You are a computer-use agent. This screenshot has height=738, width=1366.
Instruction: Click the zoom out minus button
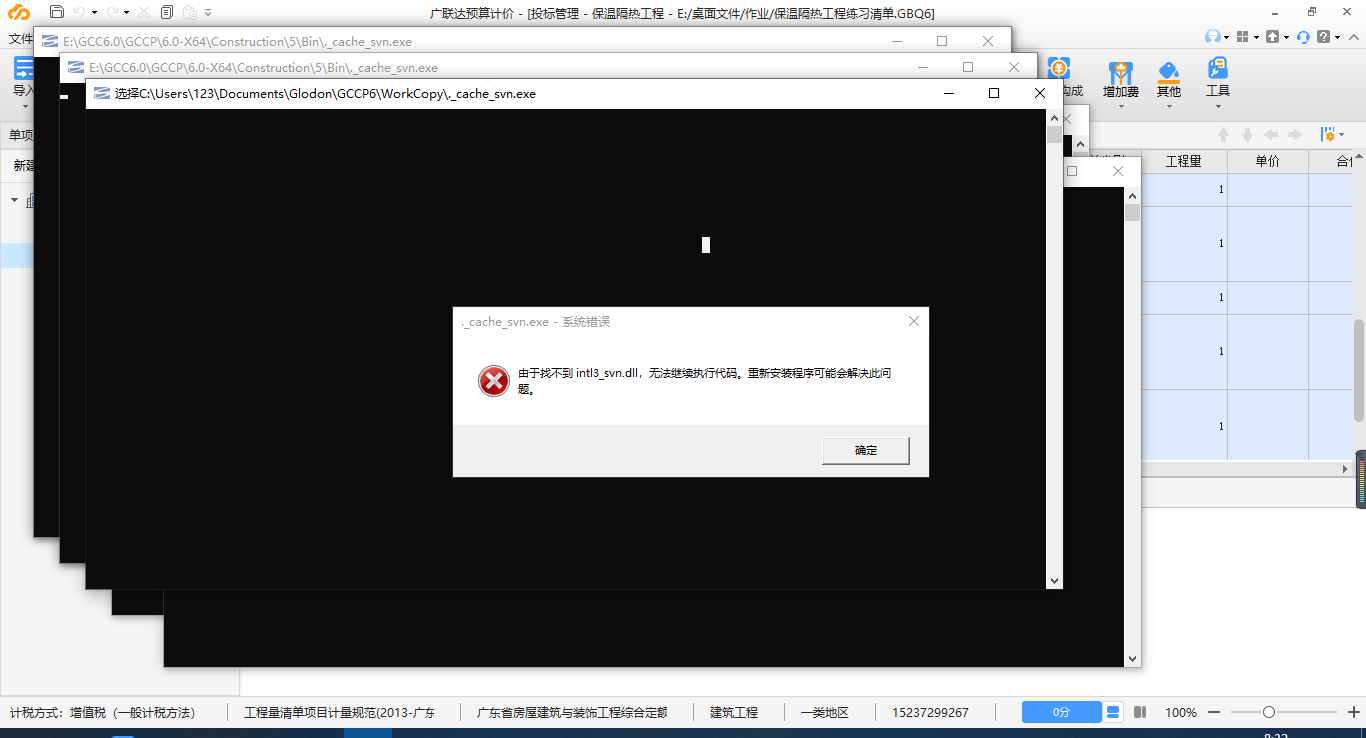tap(1213, 712)
